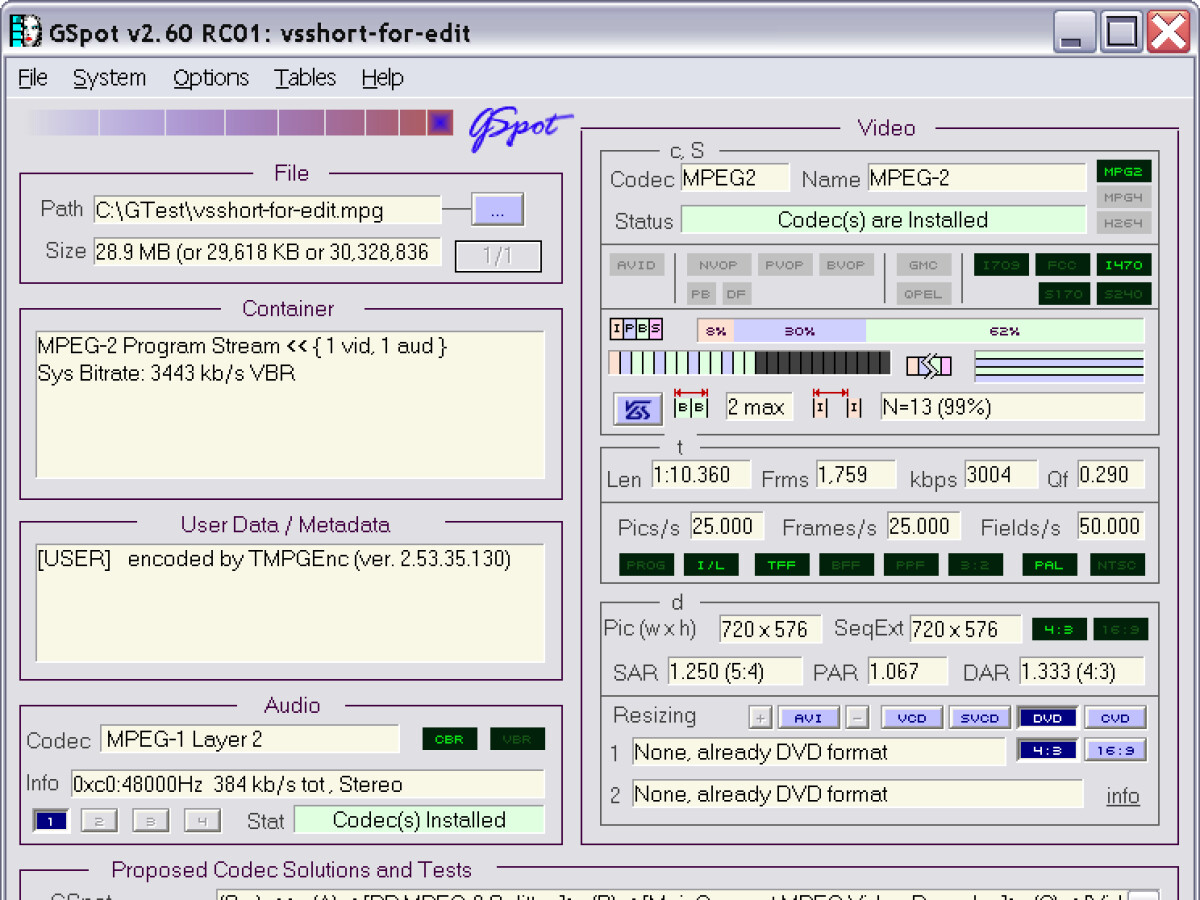1200x900 pixels.
Task: Click the PVOP indicator
Action: [x=784, y=265]
